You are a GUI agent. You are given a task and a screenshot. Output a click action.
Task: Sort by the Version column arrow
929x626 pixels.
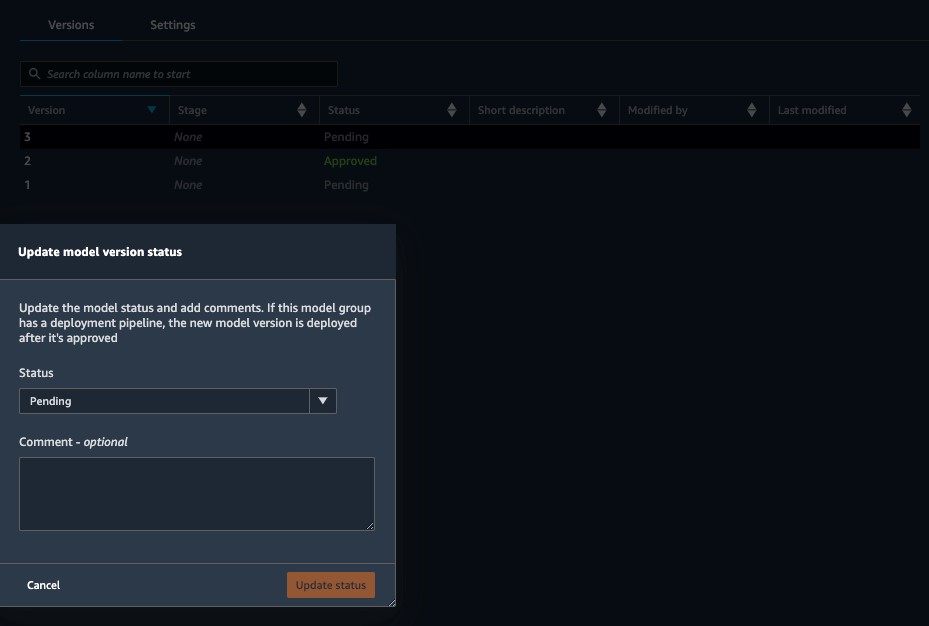pyautogui.click(x=152, y=110)
